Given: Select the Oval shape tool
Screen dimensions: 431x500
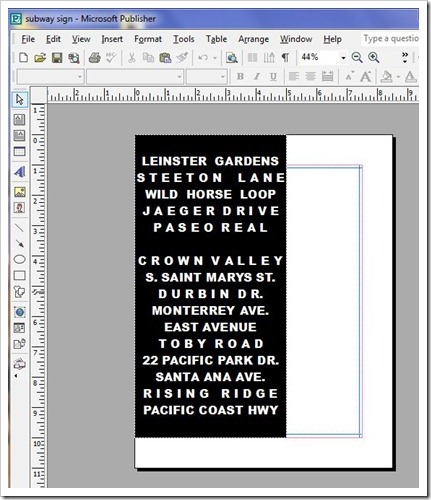Looking at the screenshot, I should pos(19,259).
